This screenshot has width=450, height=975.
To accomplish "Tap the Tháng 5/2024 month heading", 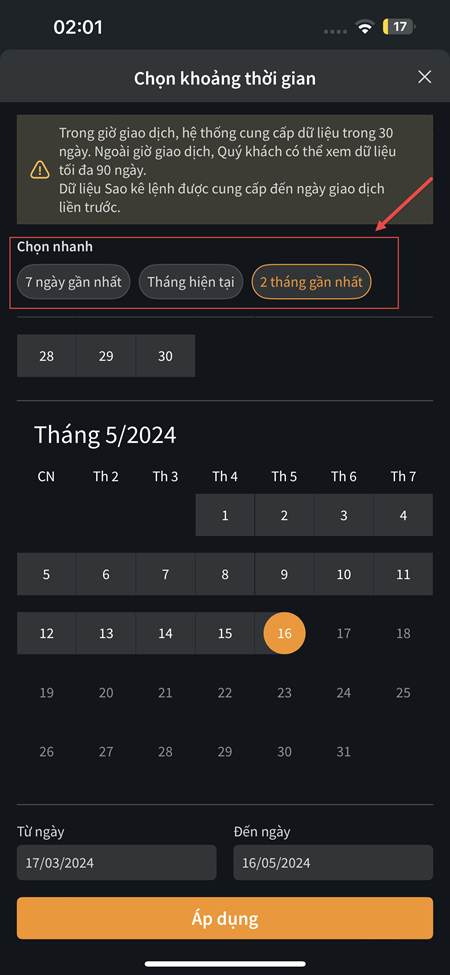I will click(x=105, y=435).
